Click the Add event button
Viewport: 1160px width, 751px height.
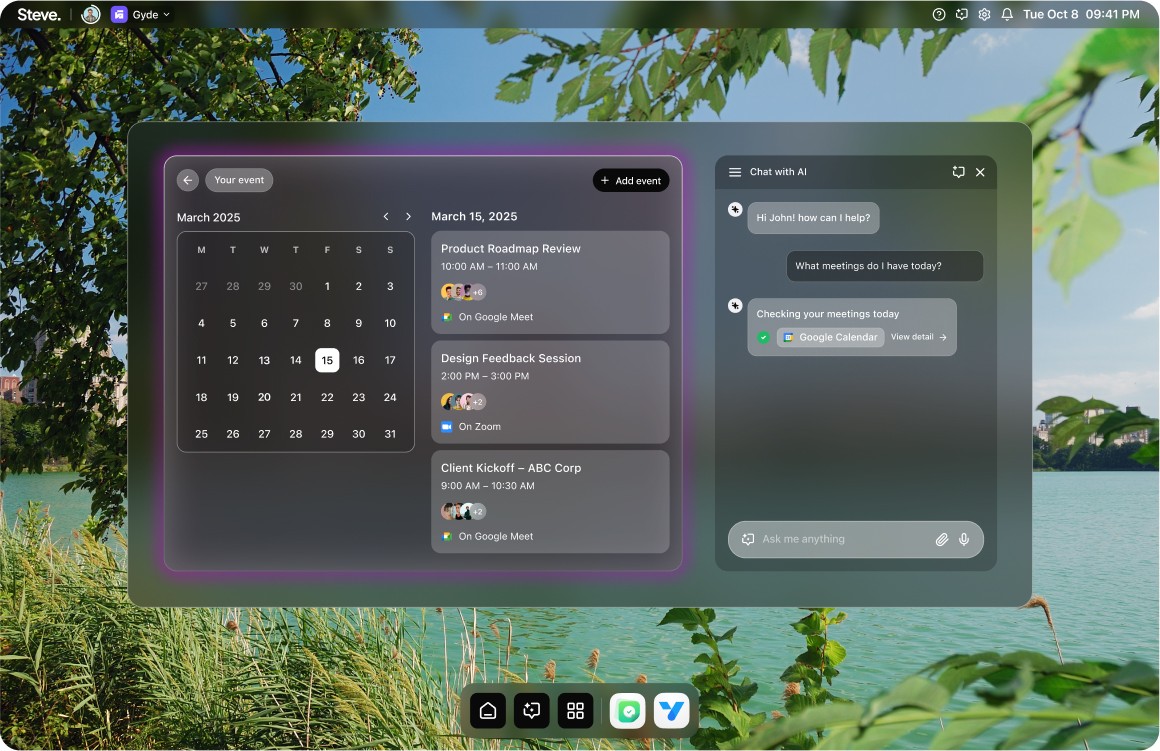click(631, 181)
